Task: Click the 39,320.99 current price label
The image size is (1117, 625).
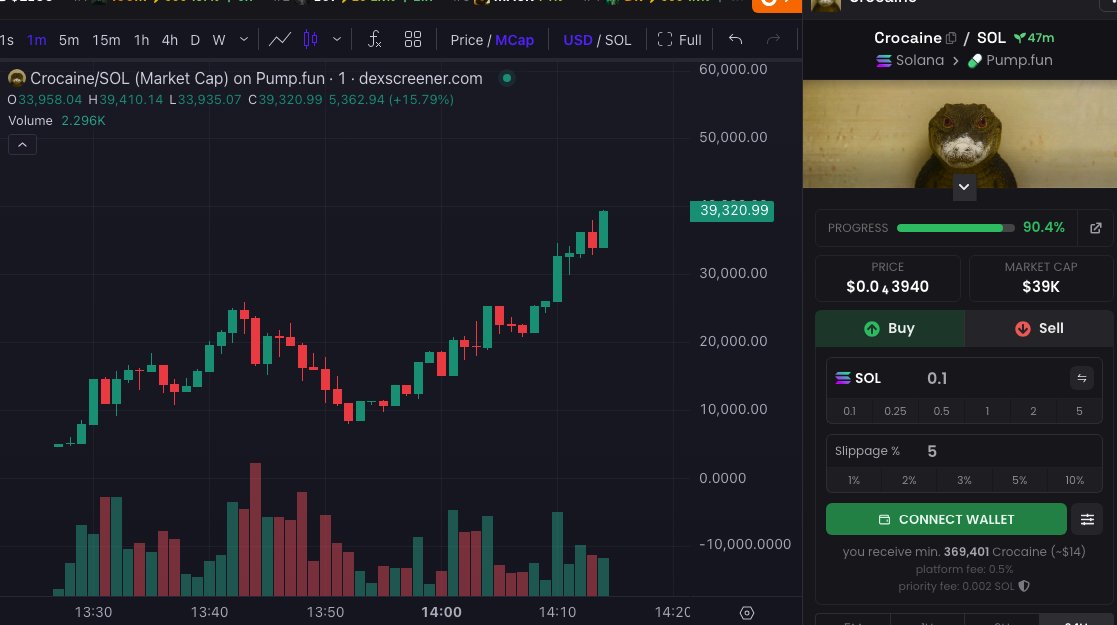Action: [732, 210]
